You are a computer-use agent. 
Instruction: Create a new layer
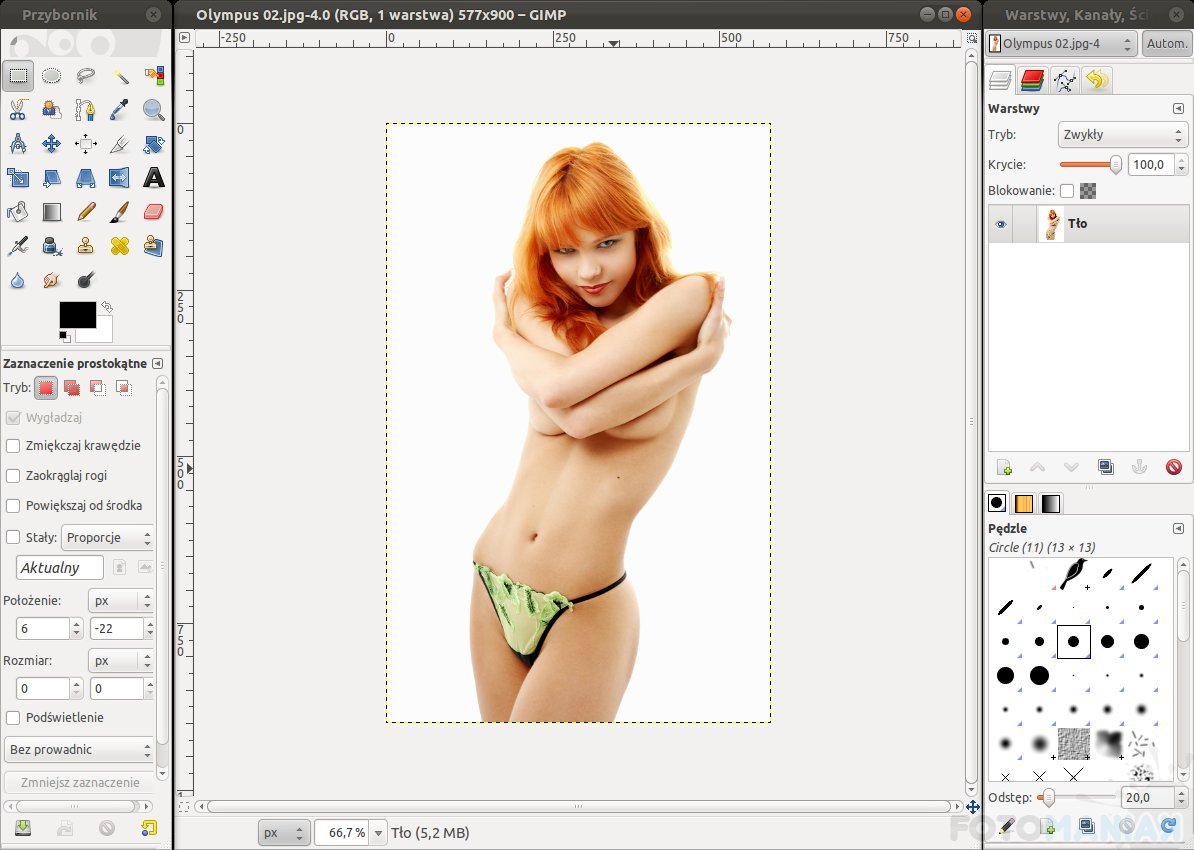coord(1004,467)
